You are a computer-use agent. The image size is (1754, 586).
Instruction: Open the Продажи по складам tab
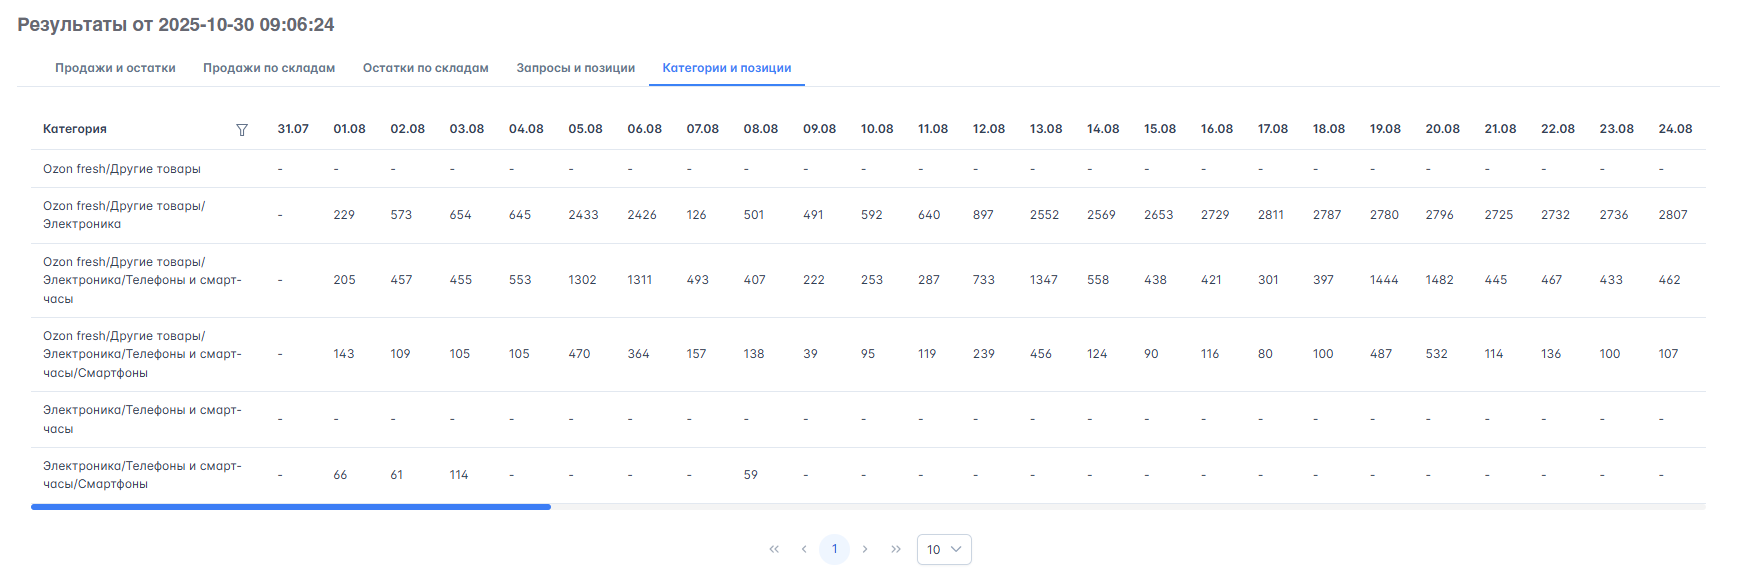click(269, 68)
